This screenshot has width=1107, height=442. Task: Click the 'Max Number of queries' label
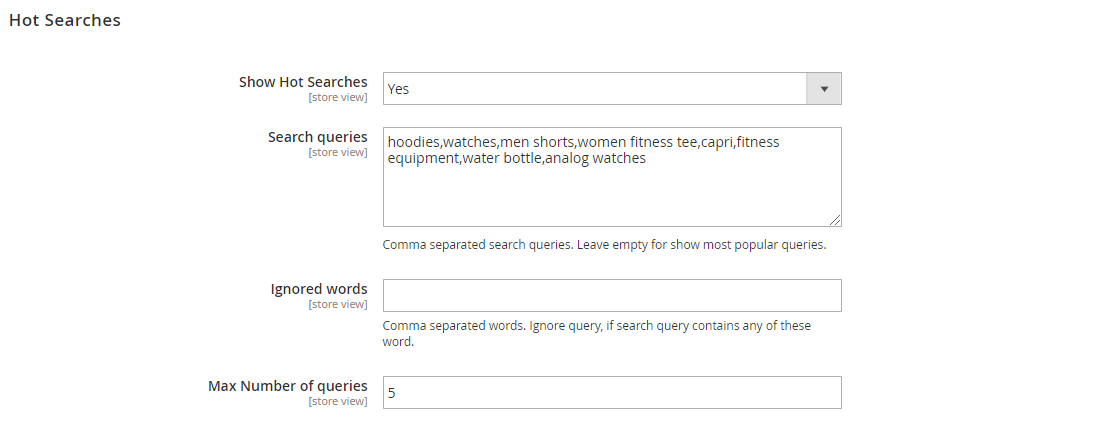(x=288, y=386)
